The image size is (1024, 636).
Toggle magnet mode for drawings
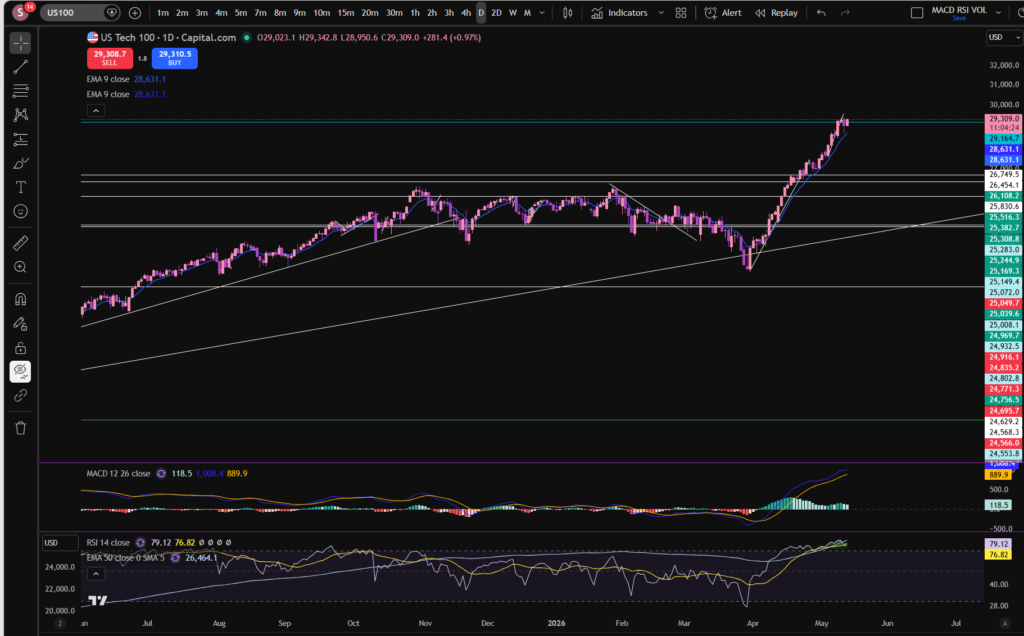pyautogui.click(x=21, y=299)
